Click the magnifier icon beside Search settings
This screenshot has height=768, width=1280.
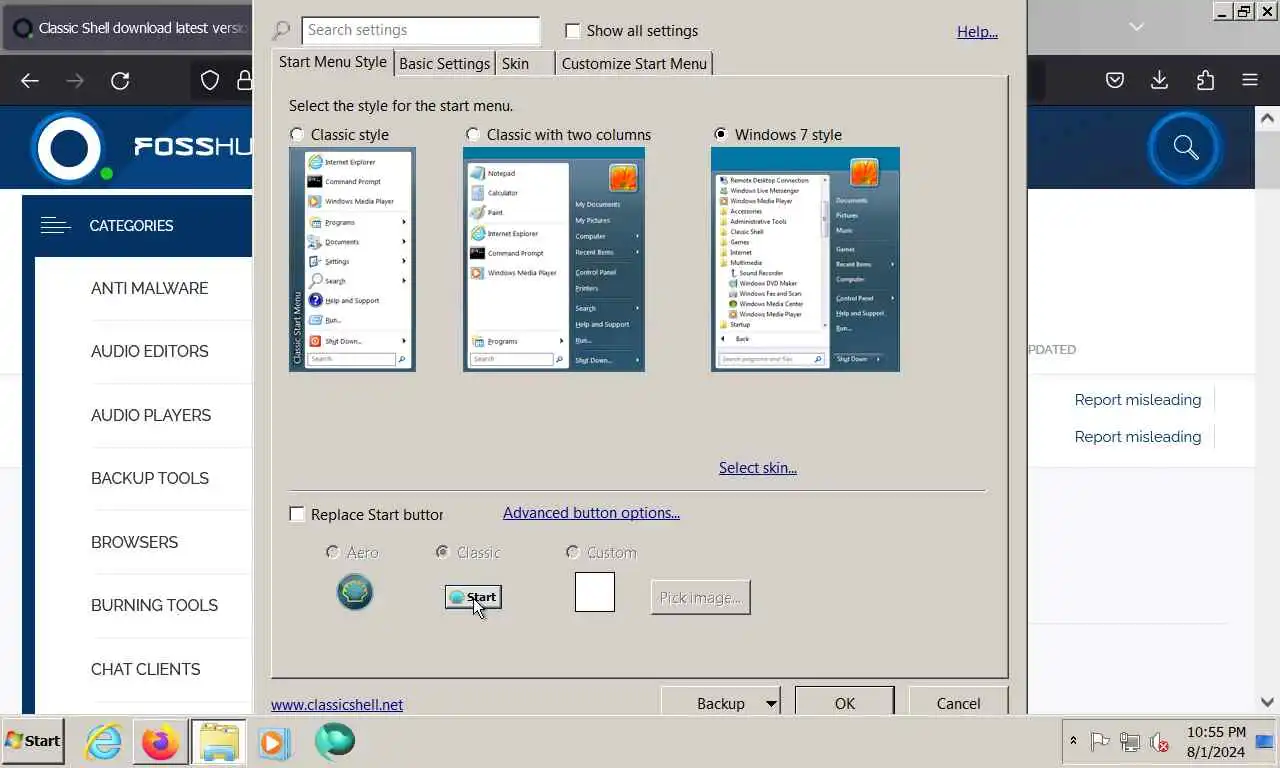pyautogui.click(x=282, y=31)
